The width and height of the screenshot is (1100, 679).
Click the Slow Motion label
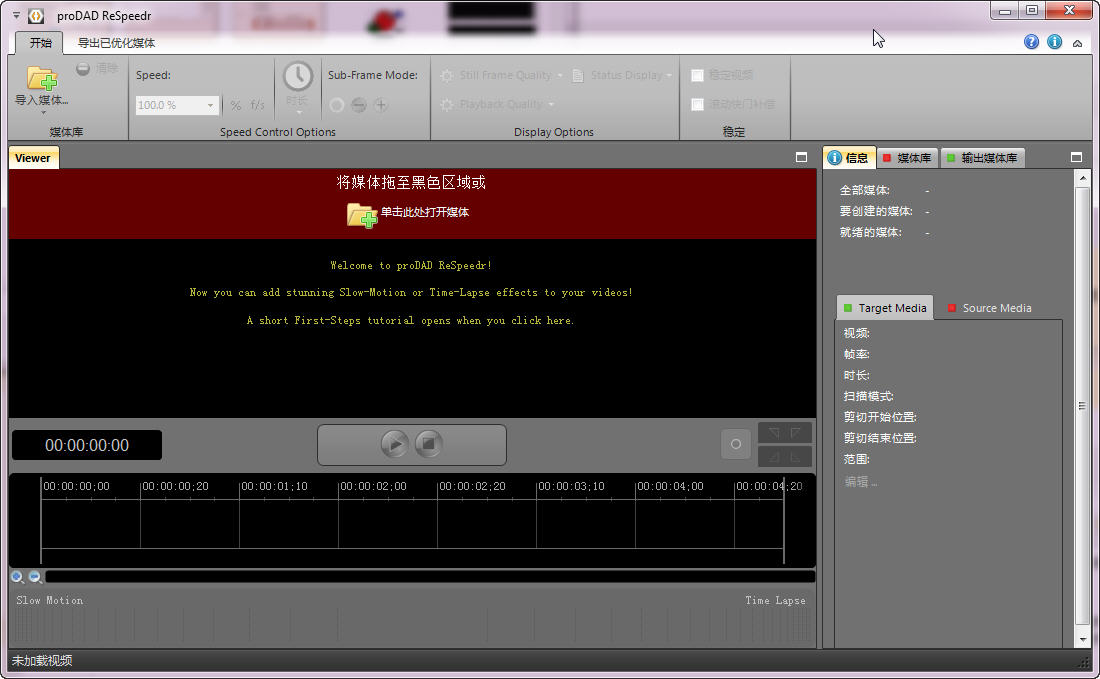(x=50, y=600)
